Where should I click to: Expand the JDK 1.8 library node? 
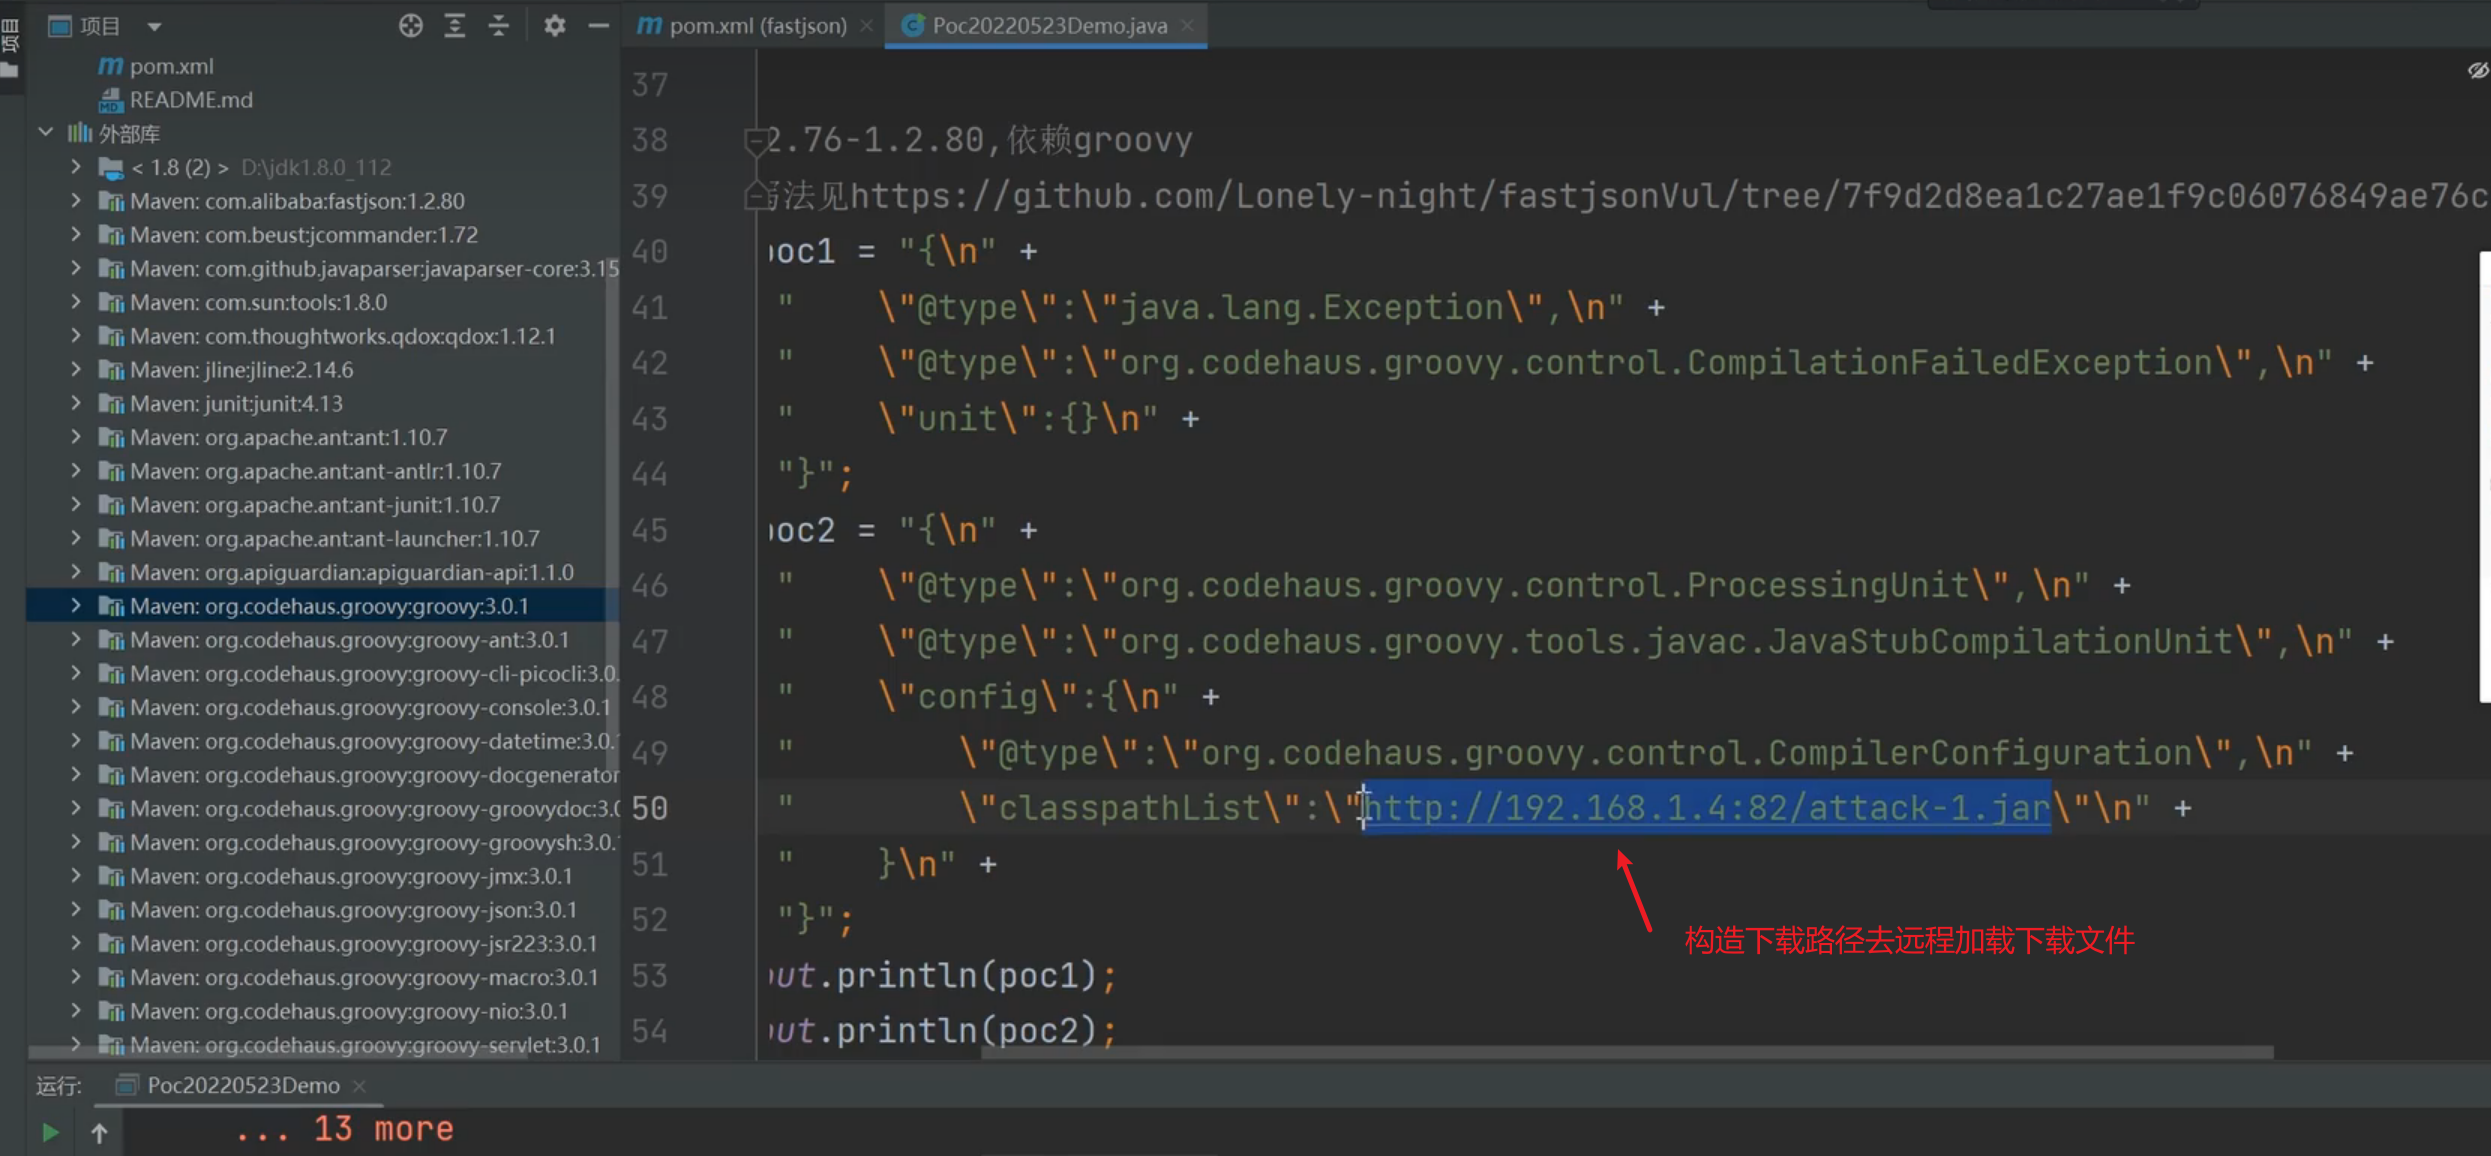pos(76,166)
